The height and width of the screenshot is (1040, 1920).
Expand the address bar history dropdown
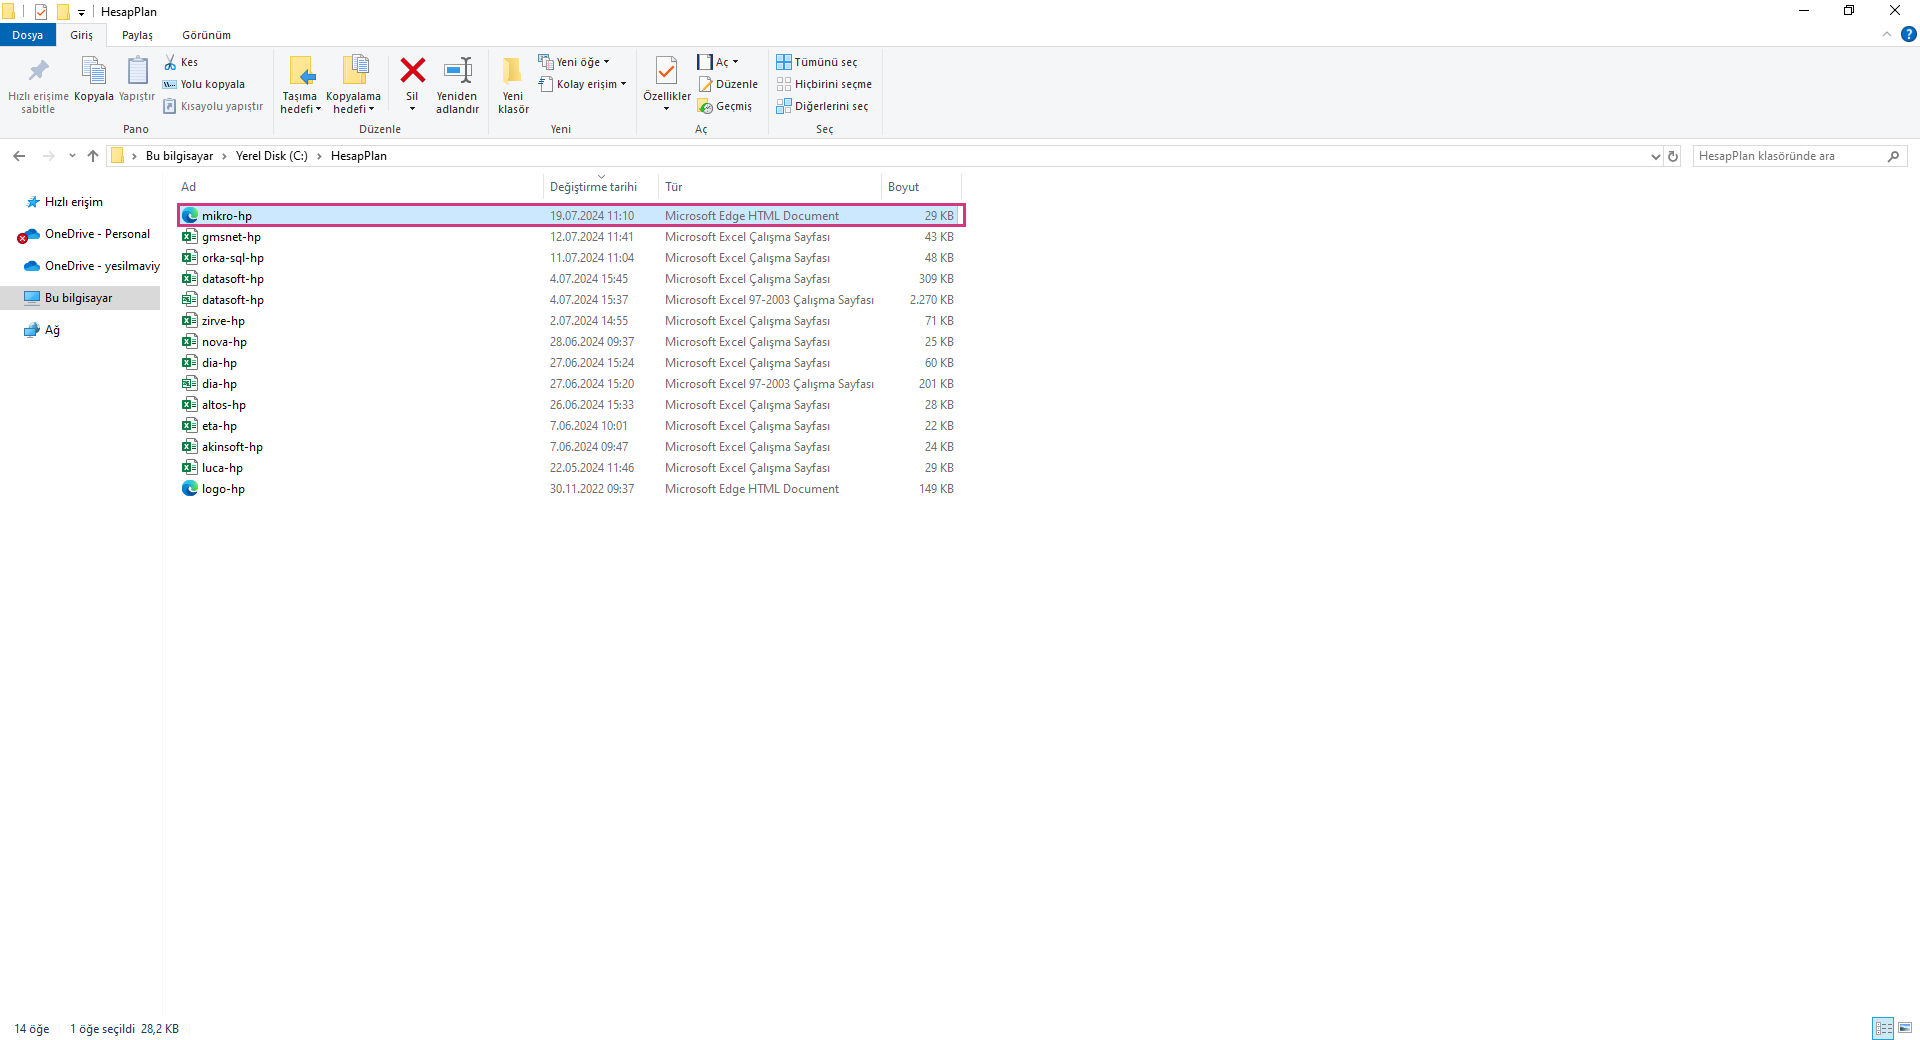(1655, 157)
